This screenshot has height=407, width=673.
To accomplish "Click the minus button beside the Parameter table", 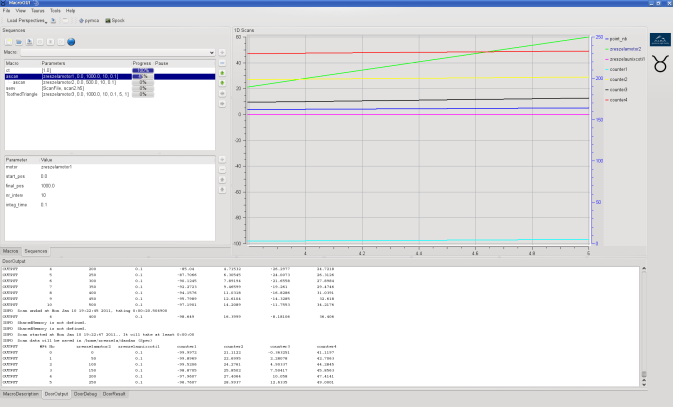I will pos(222,170).
